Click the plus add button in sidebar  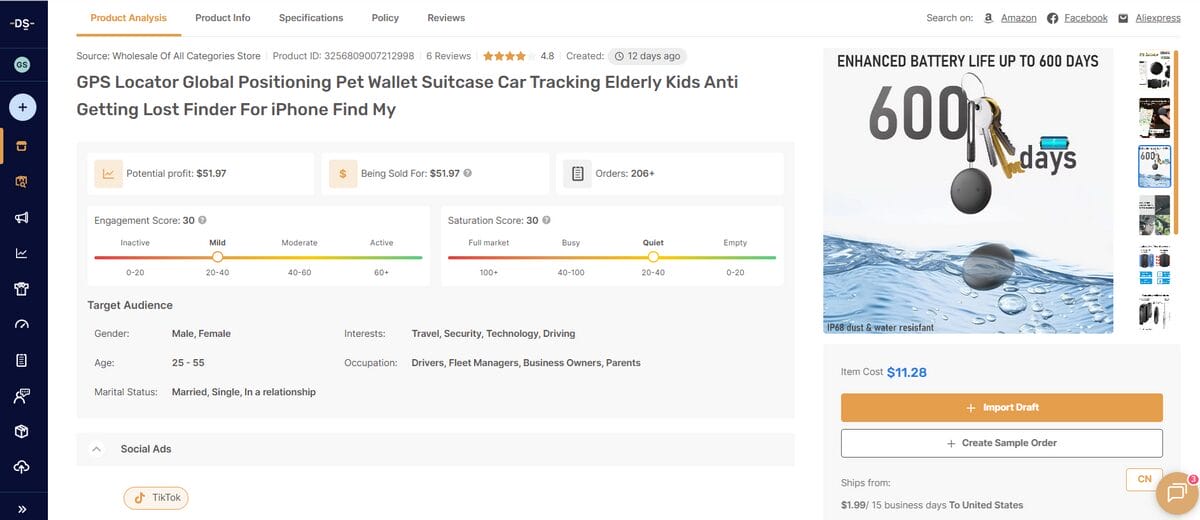(x=22, y=106)
